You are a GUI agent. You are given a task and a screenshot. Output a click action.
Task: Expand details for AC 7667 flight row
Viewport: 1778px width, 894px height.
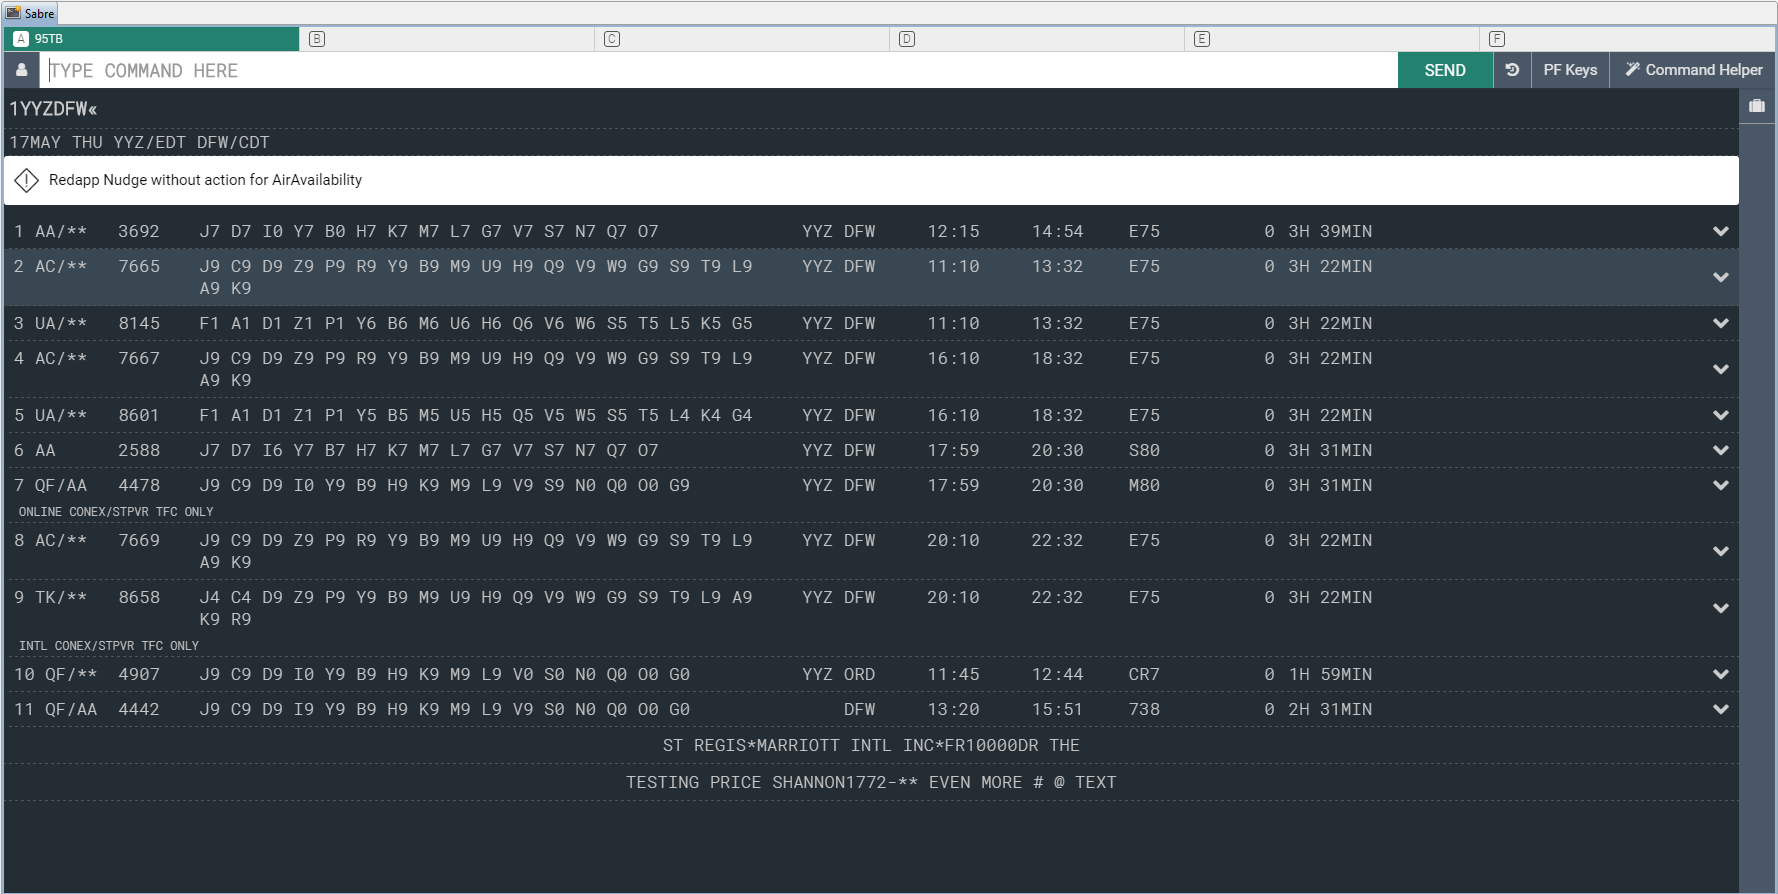(1720, 369)
